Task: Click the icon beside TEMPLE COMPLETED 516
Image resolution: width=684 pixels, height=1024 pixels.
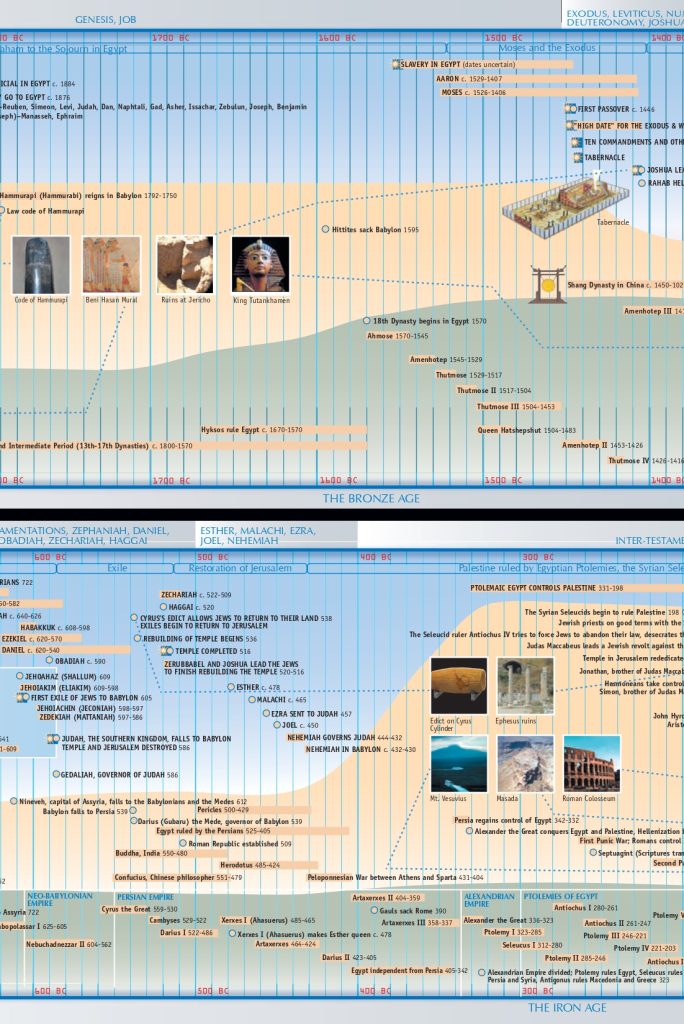Action: 167,651
